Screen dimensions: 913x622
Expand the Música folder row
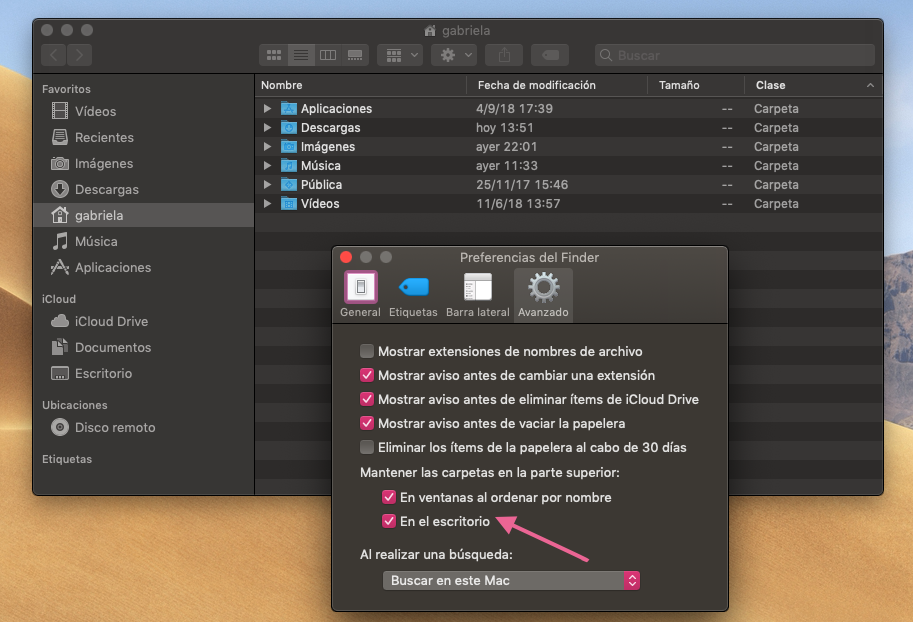pyautogui.click(x=267, y=166)
